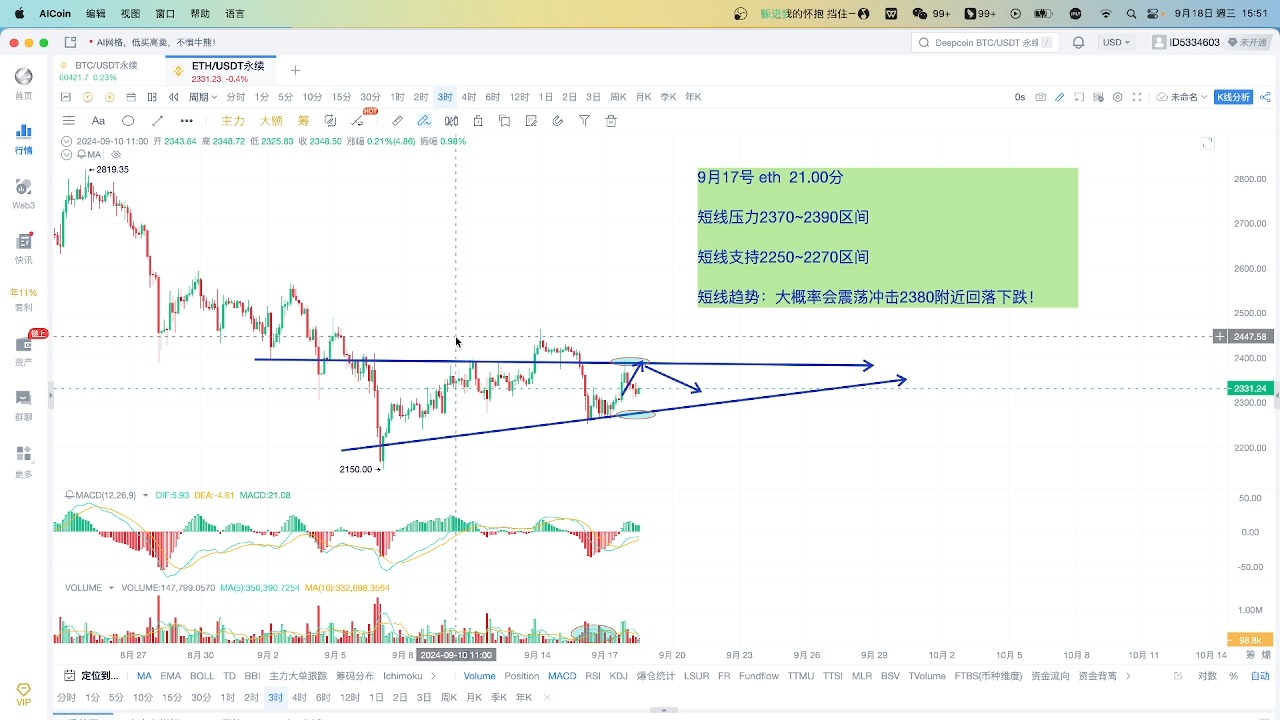Click the K线分析 button

click(x=1233, y=97)
